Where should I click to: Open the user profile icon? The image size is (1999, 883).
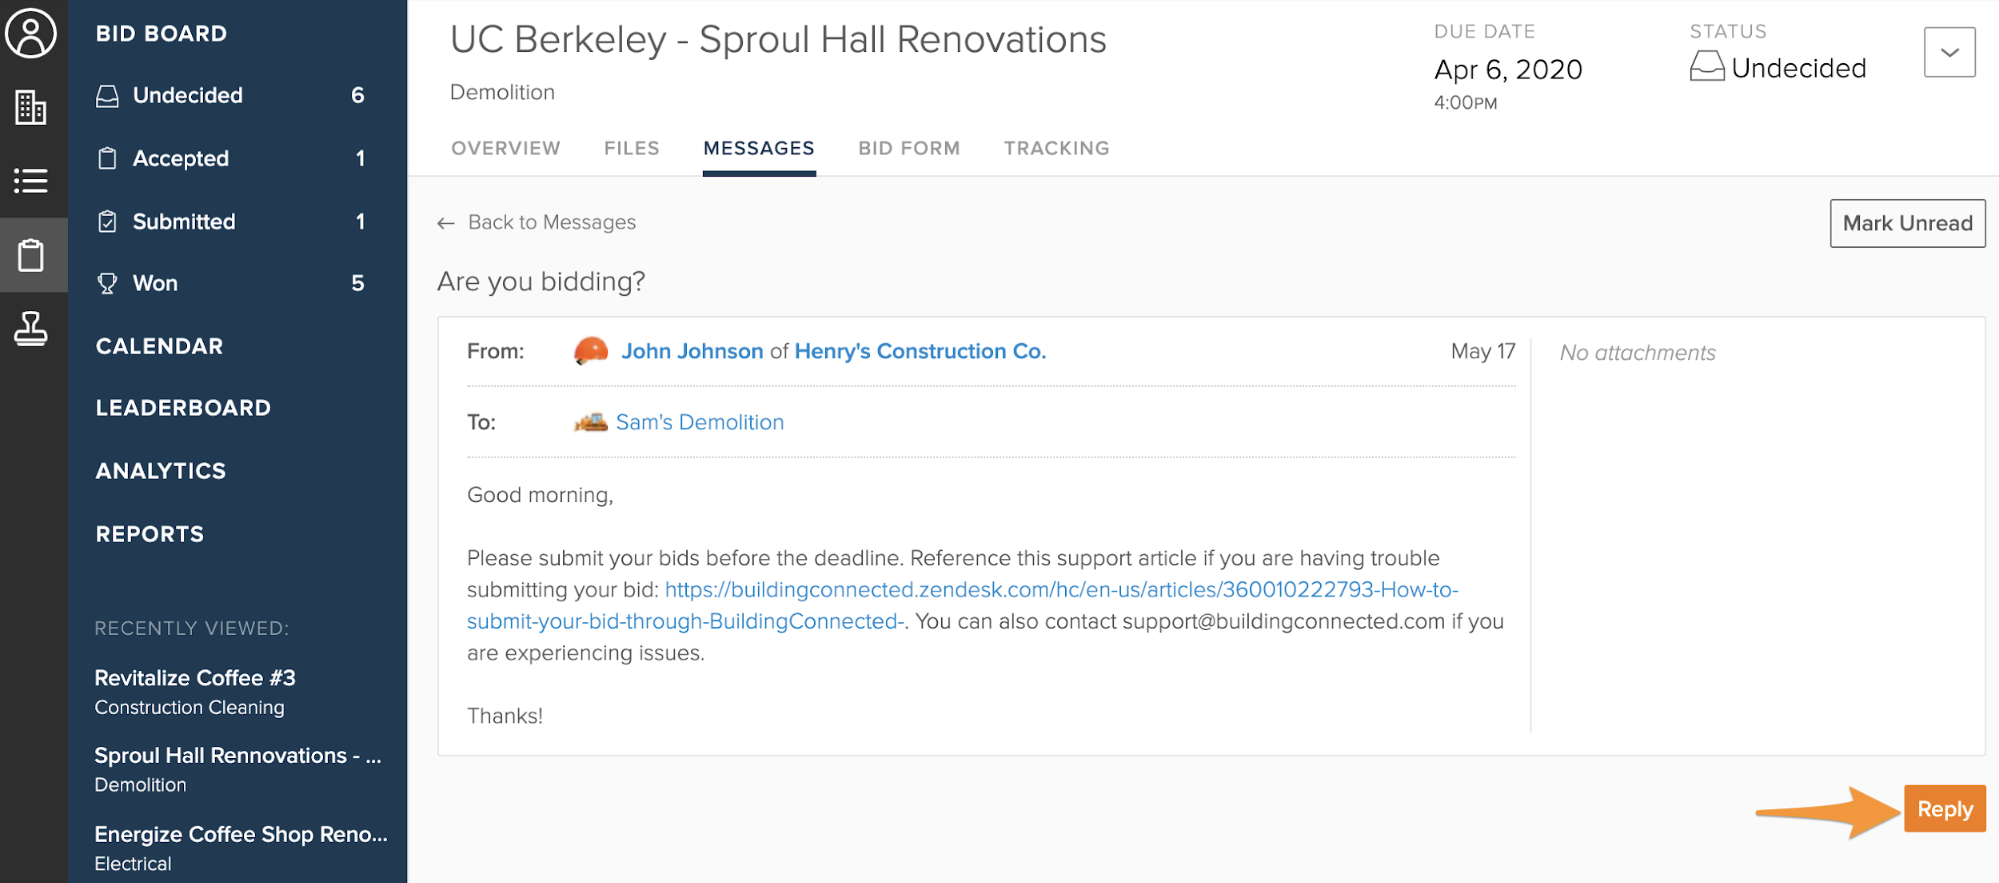(x=31, y=34)
